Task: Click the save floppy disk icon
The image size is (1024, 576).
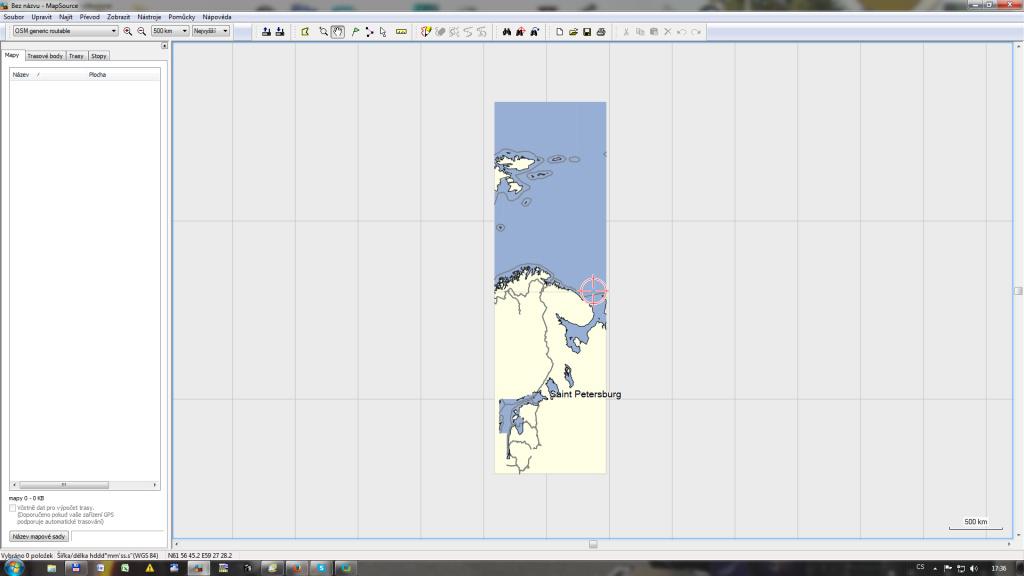Action: (x=587, y=31)
